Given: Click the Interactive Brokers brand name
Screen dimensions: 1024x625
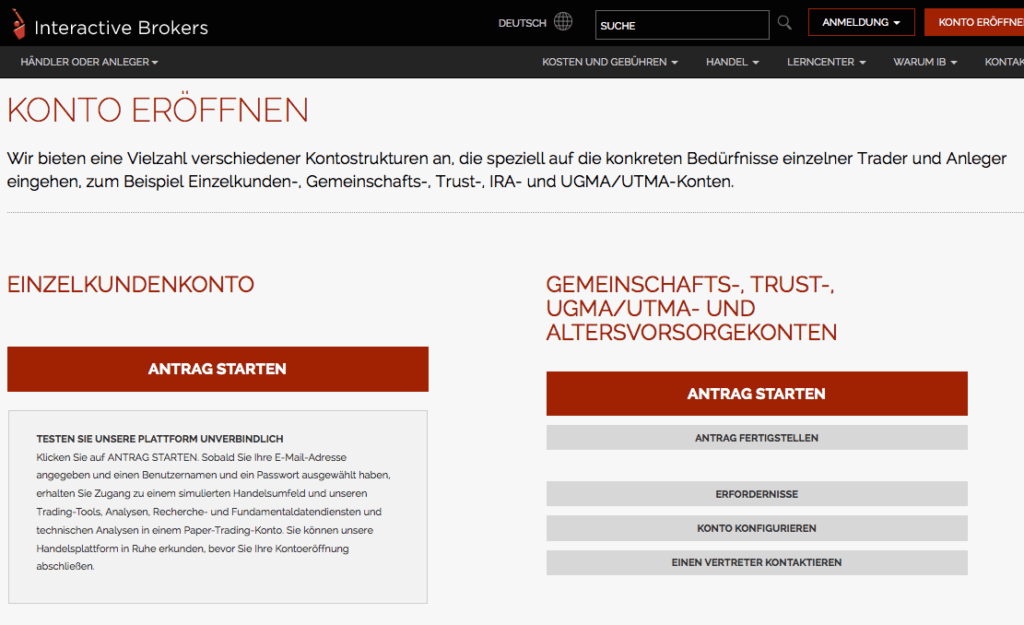Looking at the screenshot, I should click(121, 27).
